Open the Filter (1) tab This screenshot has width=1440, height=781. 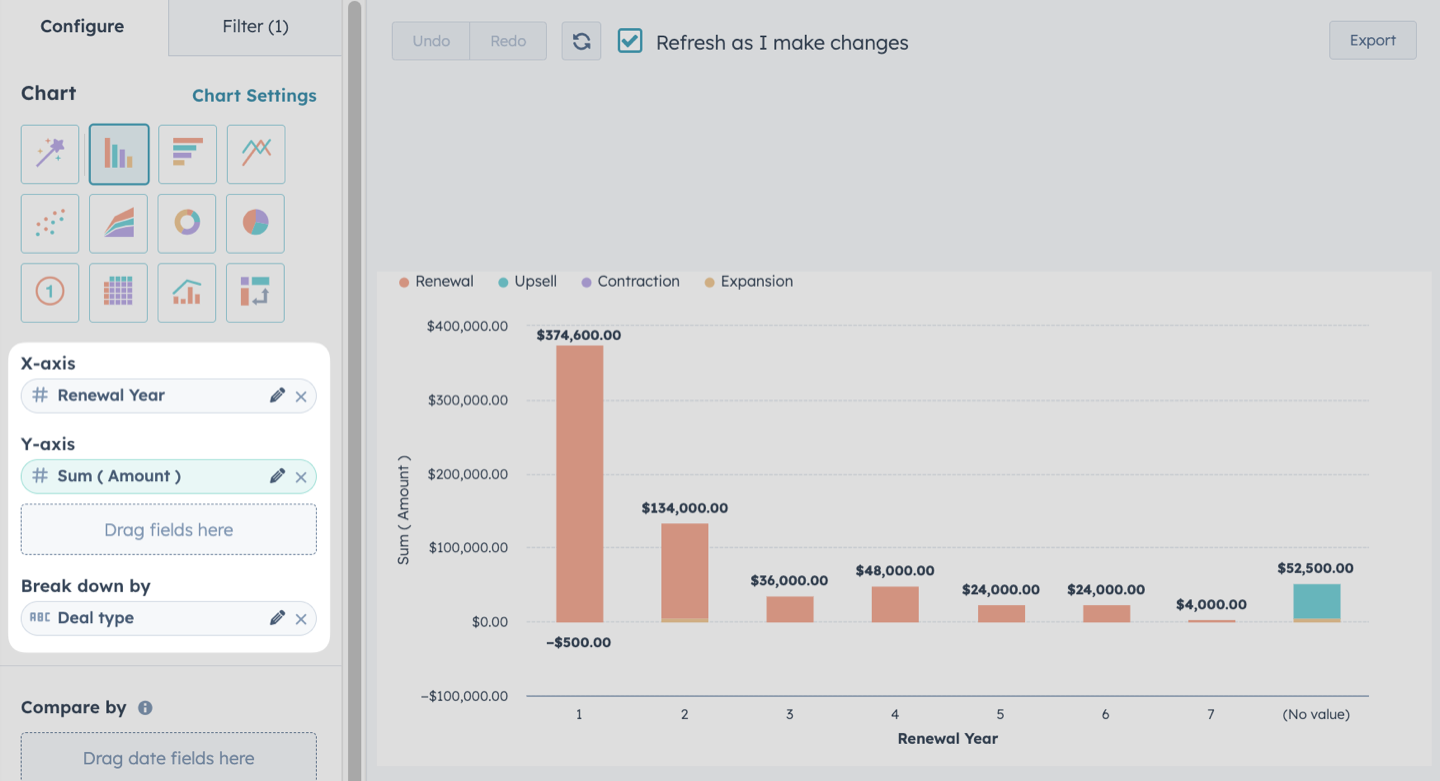pyautogui.click(x=255, y=27)
